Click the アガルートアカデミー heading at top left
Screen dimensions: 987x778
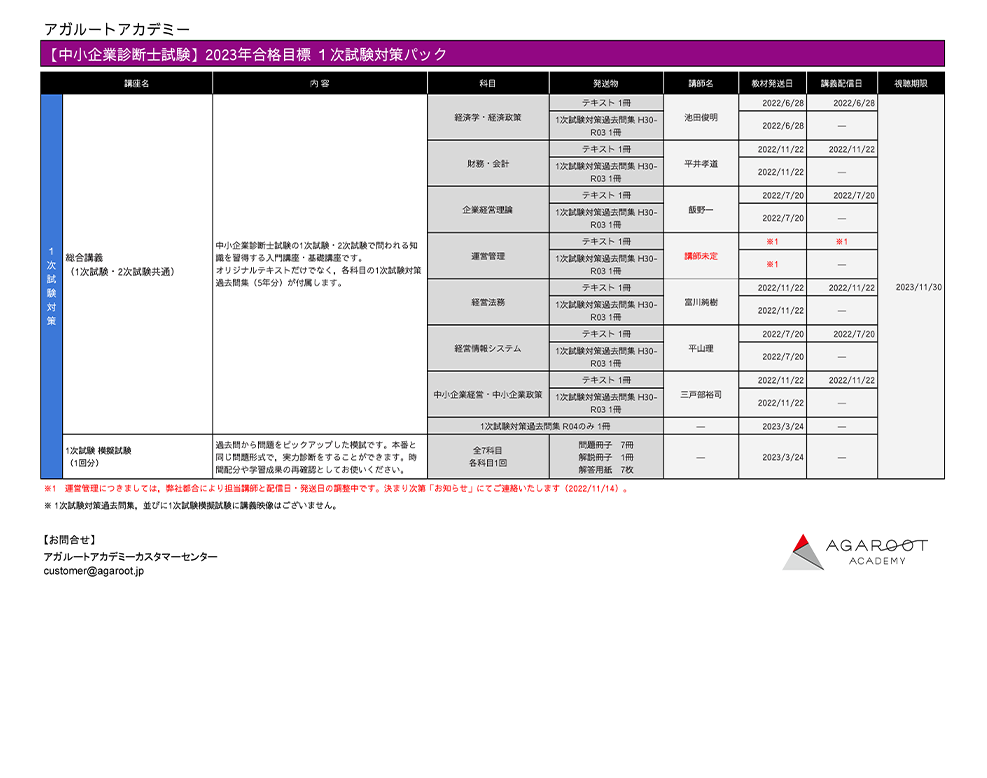(x=117, y=30)
